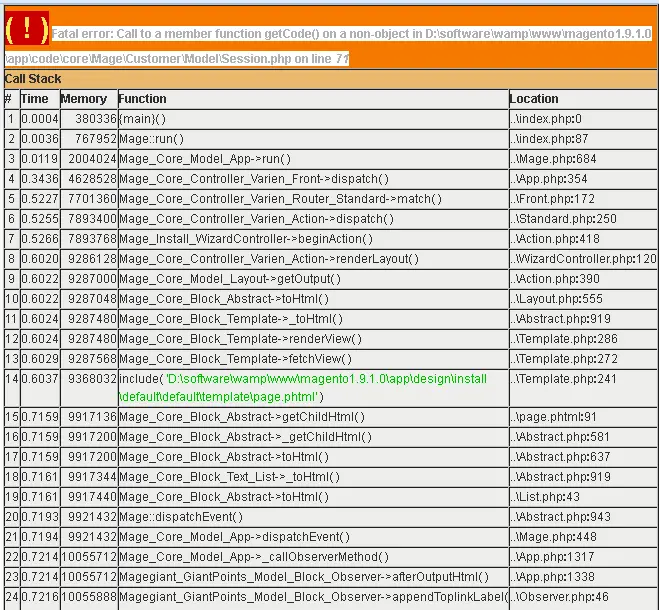This screenshot has width=659, height=610.
Task: Click time value '0.7216'
Action: [x=40, y=597]
